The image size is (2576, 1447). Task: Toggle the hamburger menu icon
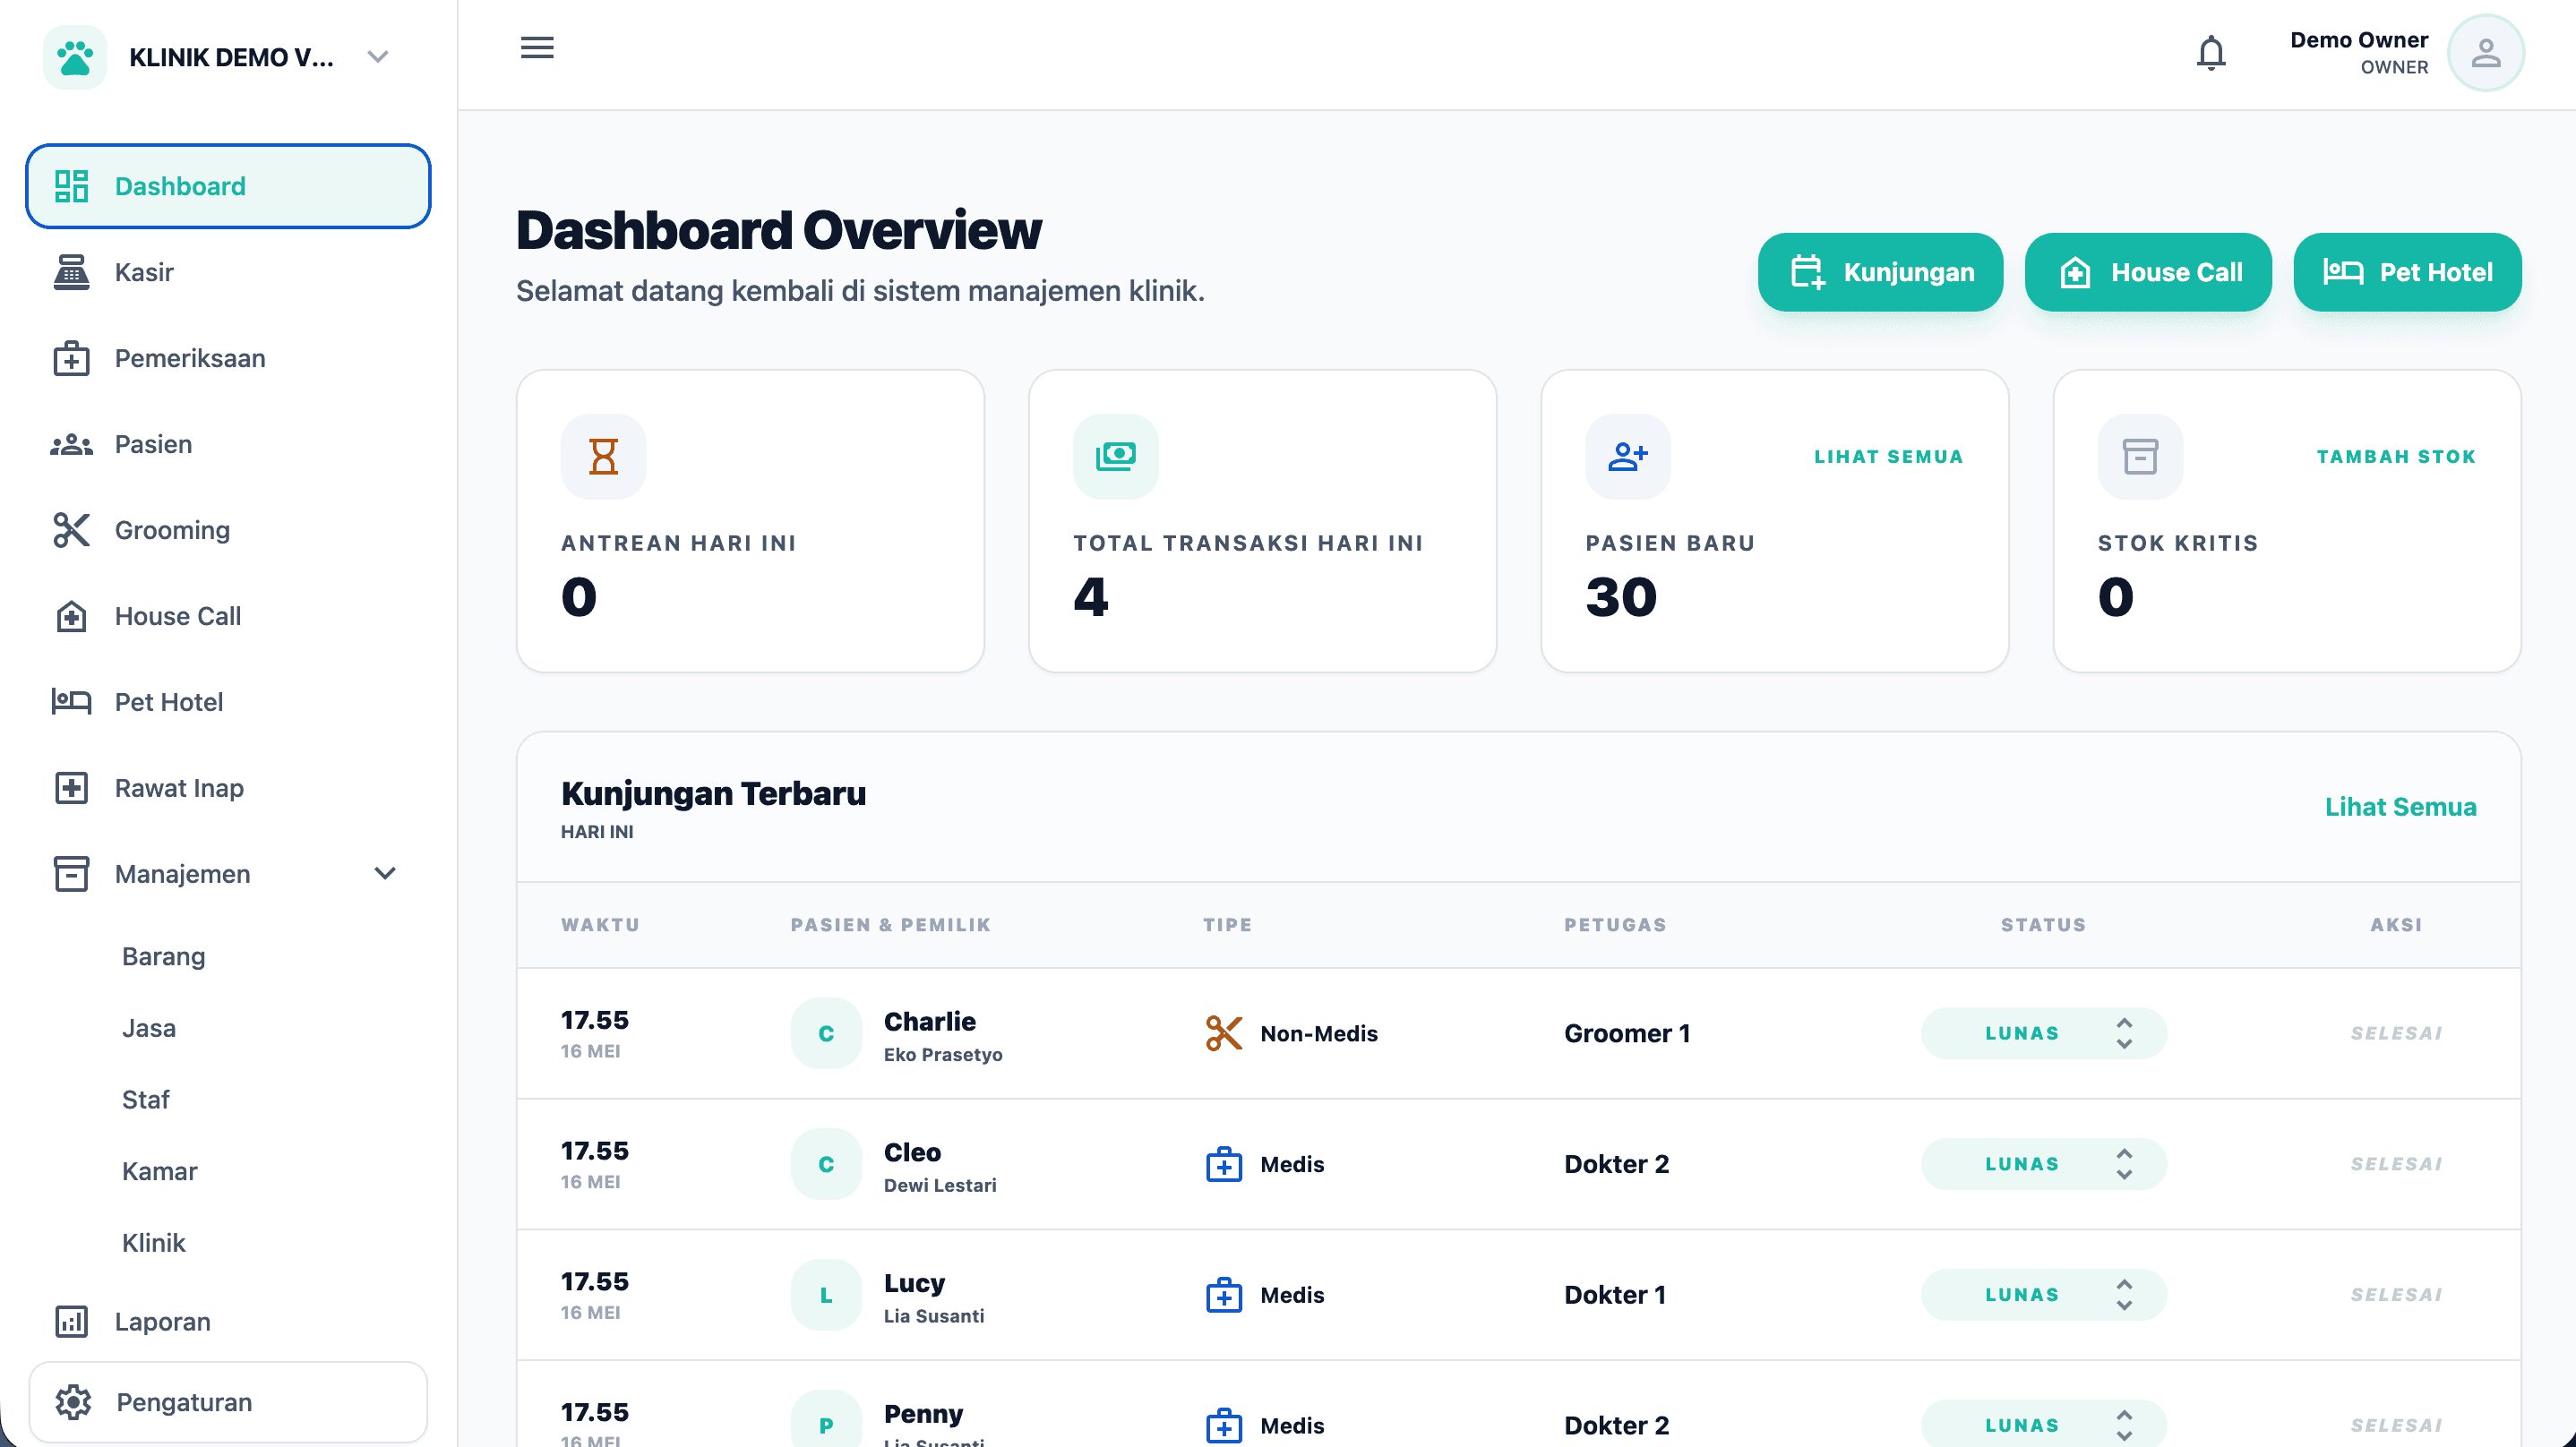tap(537, 47)
